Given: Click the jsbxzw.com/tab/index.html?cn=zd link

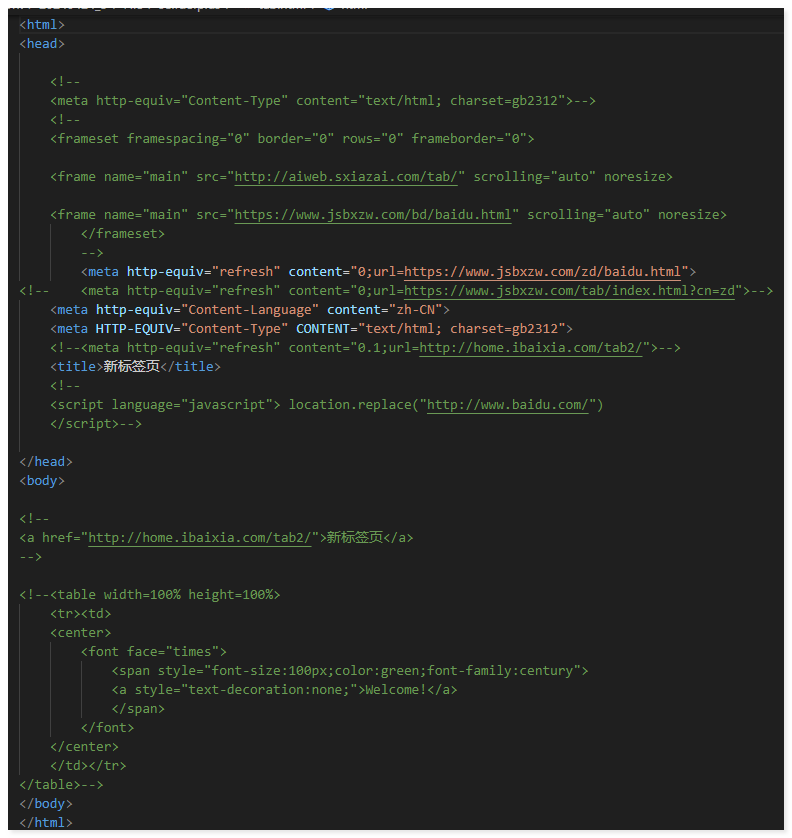Looking at the screenshot, I should click(569, 291).
